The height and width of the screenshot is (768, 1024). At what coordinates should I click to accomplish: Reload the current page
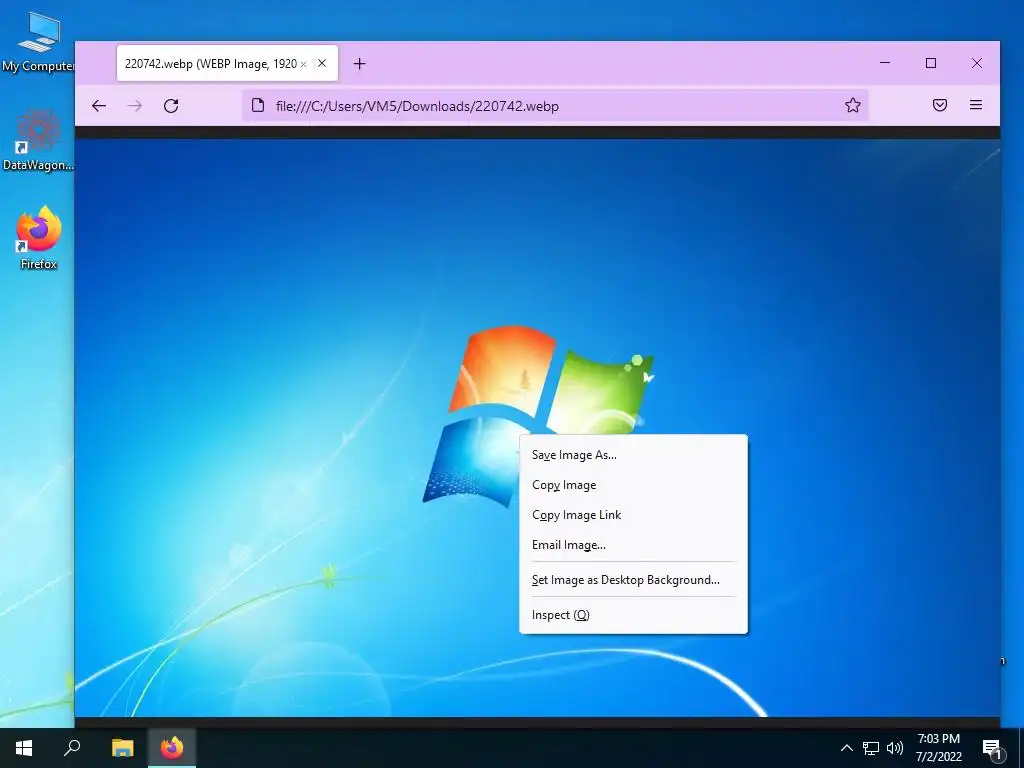(x=171, y=106)
